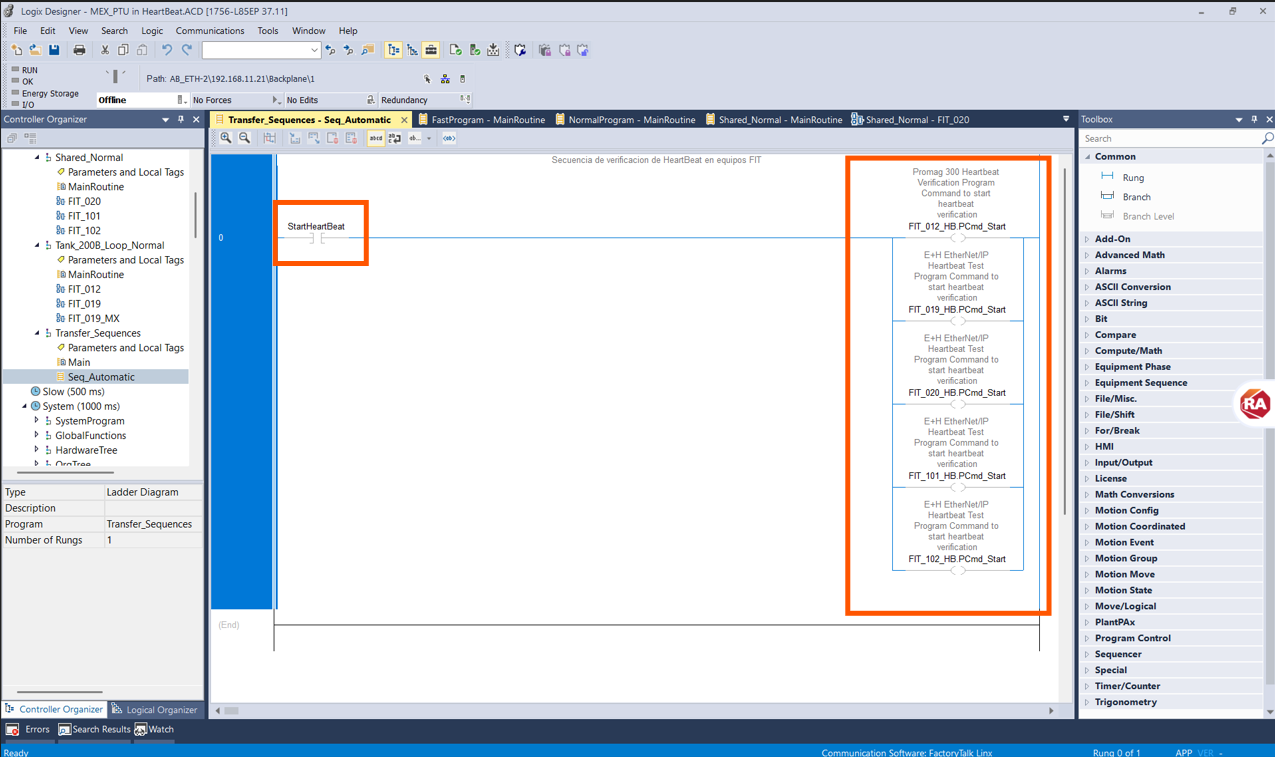Click the Redo arrow icon
1275x757 pixels.
(x=186, y=50)
